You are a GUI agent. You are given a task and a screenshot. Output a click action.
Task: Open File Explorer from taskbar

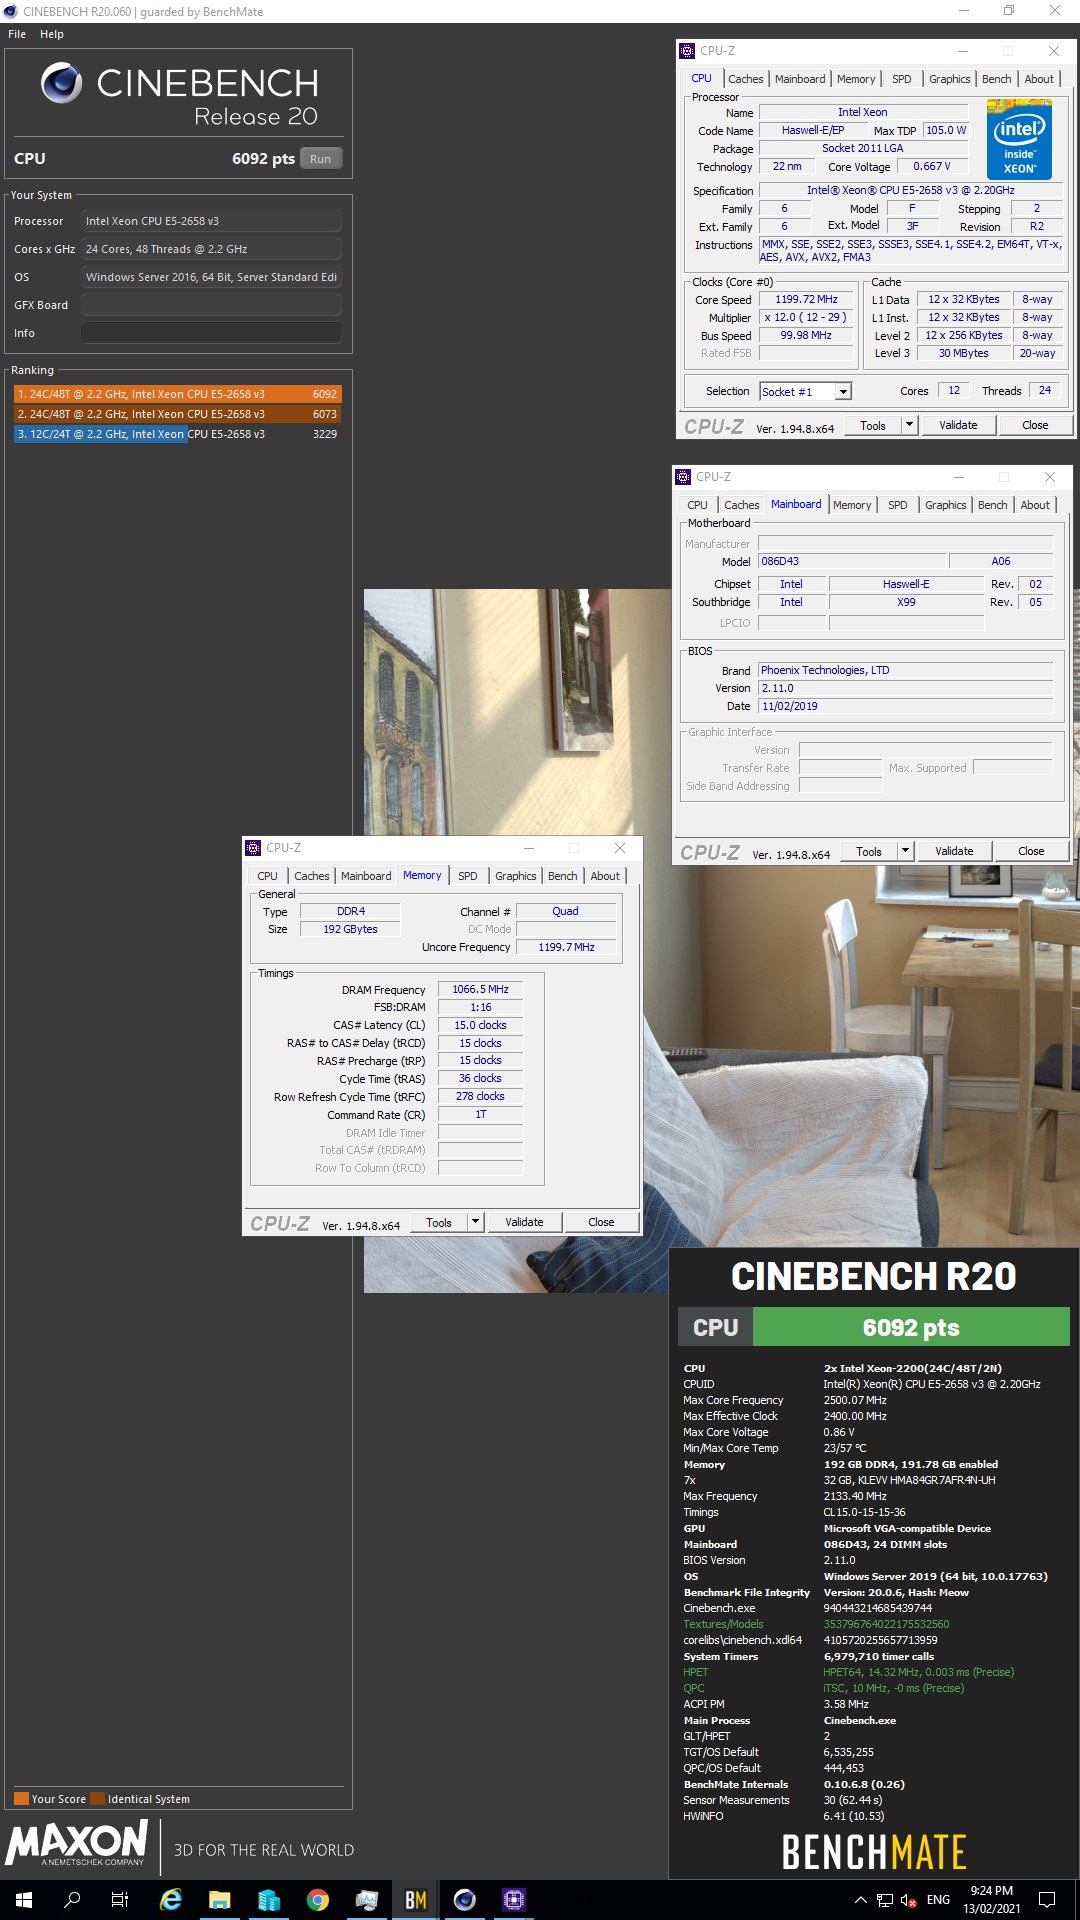point(220,1899)
